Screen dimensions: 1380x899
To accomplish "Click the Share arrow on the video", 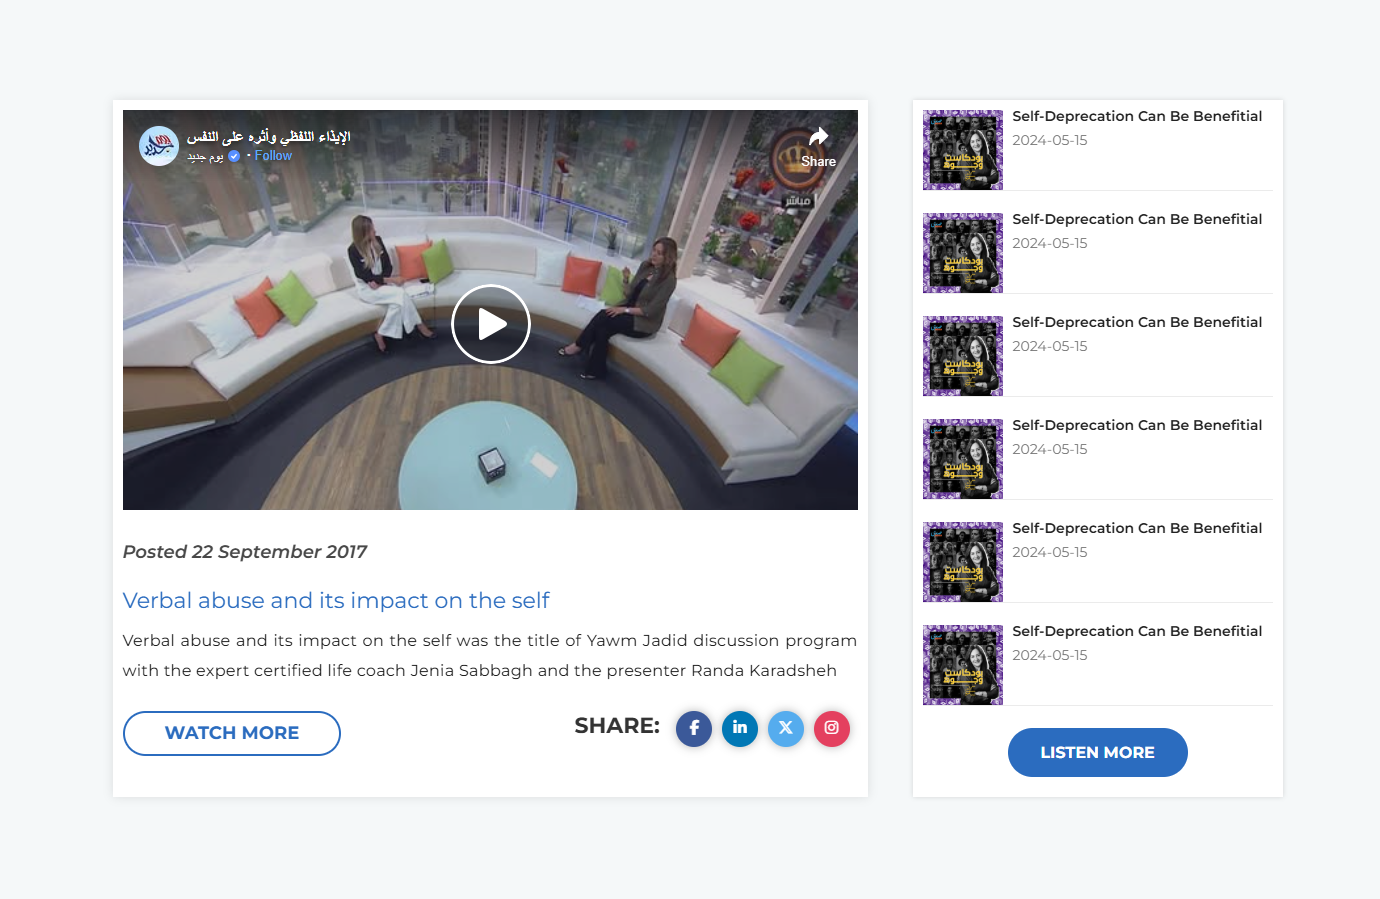I will [818, 146].
